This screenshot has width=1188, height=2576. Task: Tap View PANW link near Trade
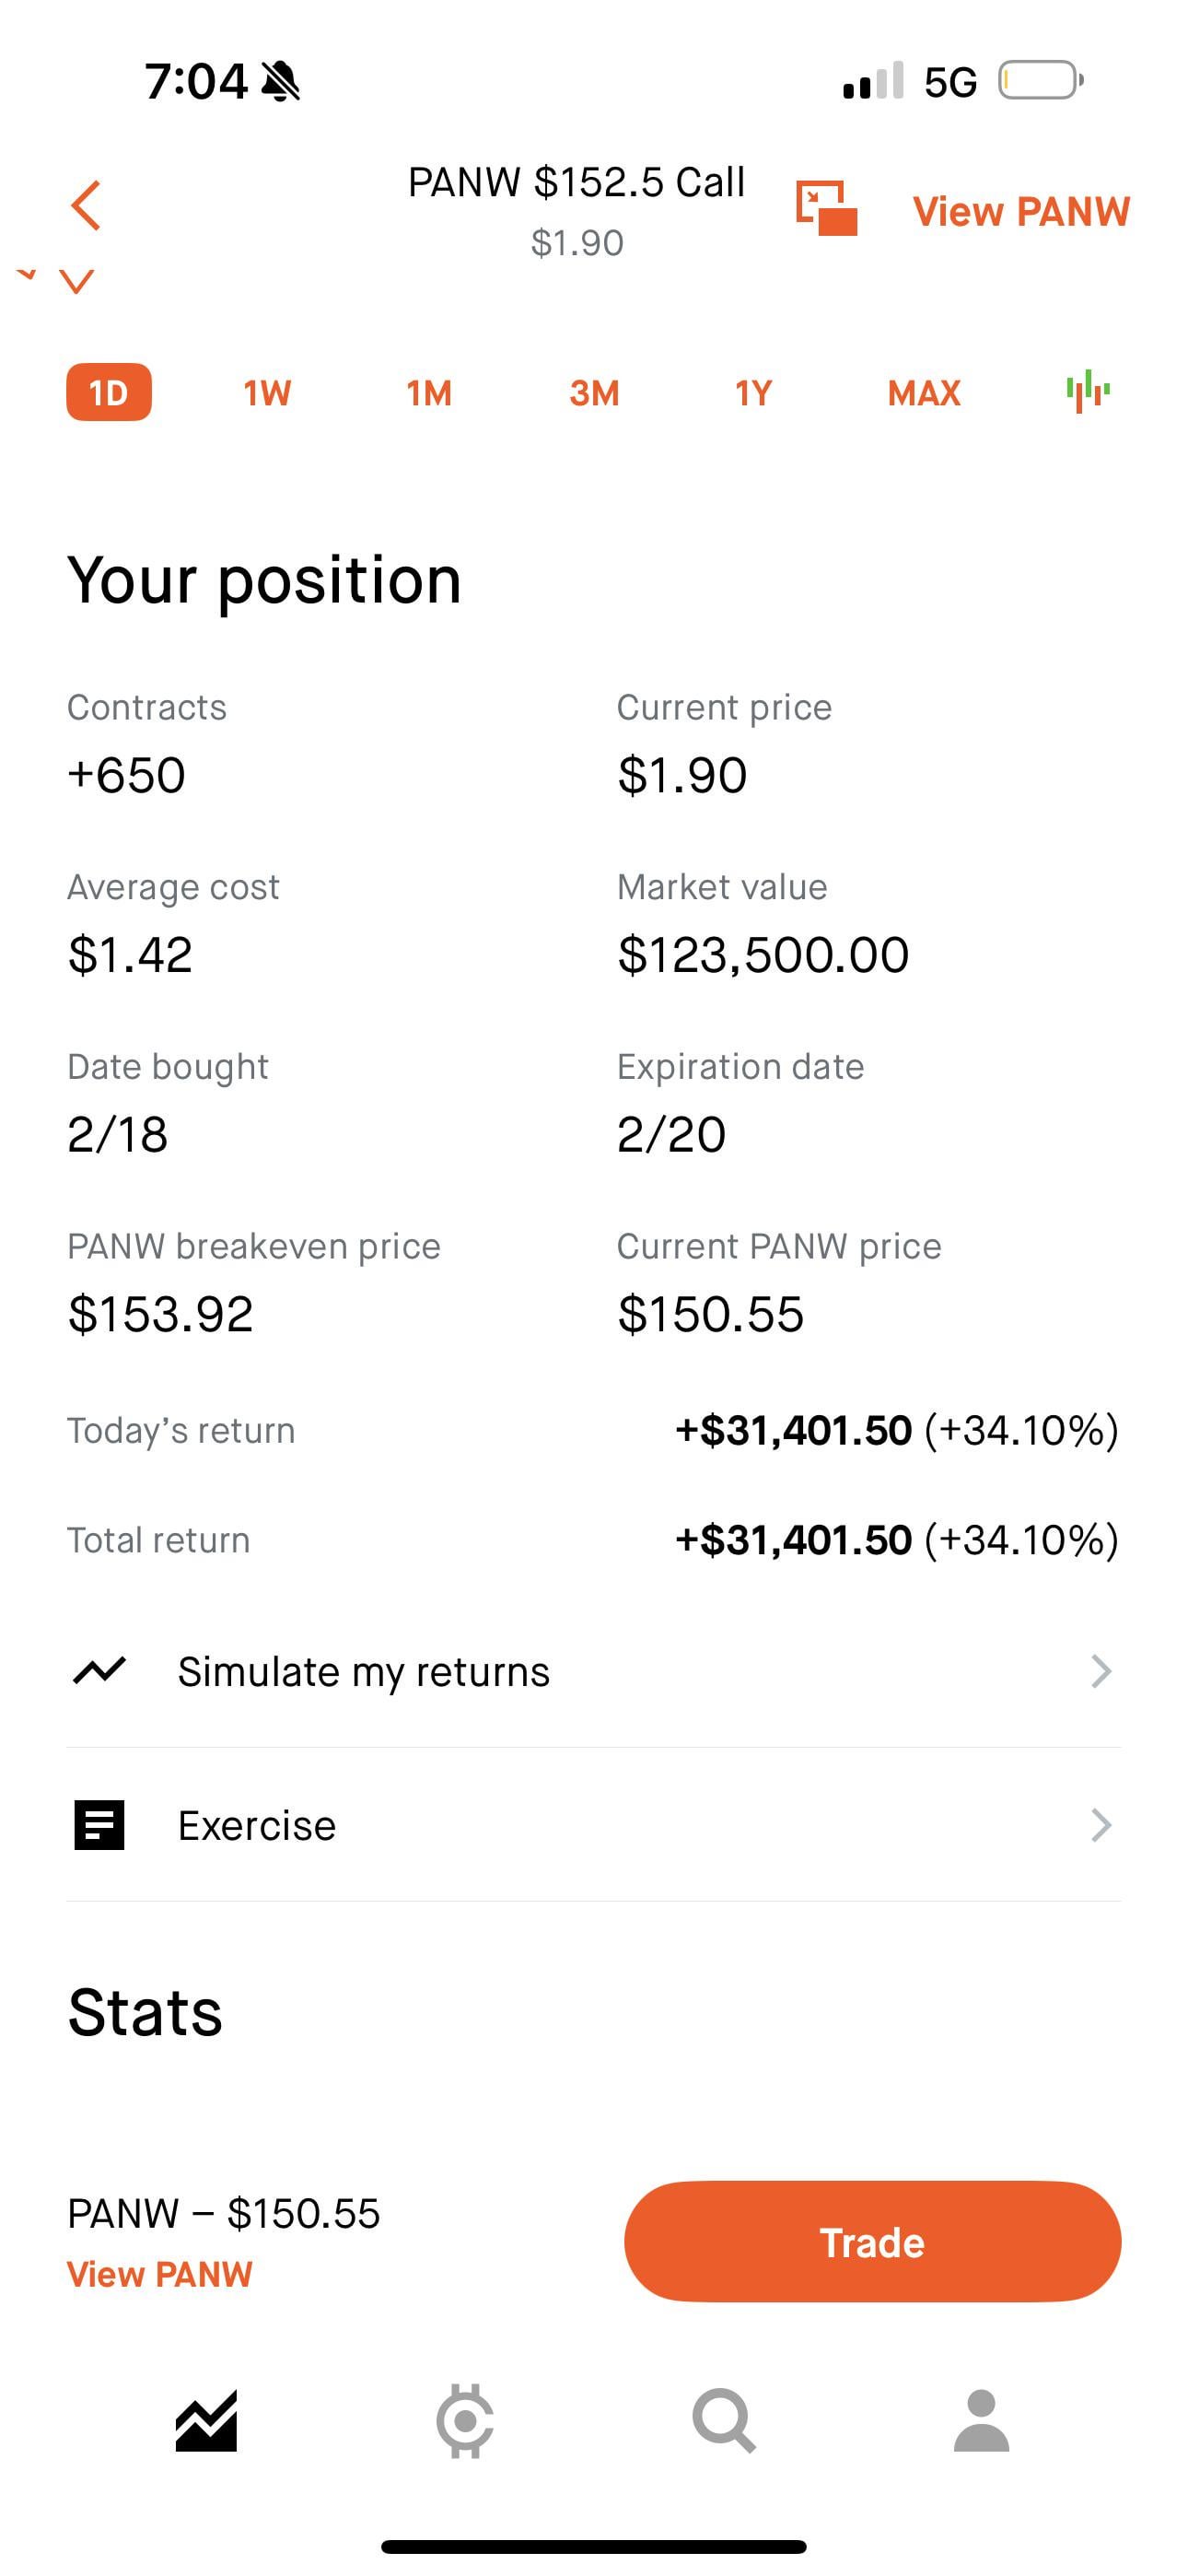pyautogui.click(x=159, y=2274)
